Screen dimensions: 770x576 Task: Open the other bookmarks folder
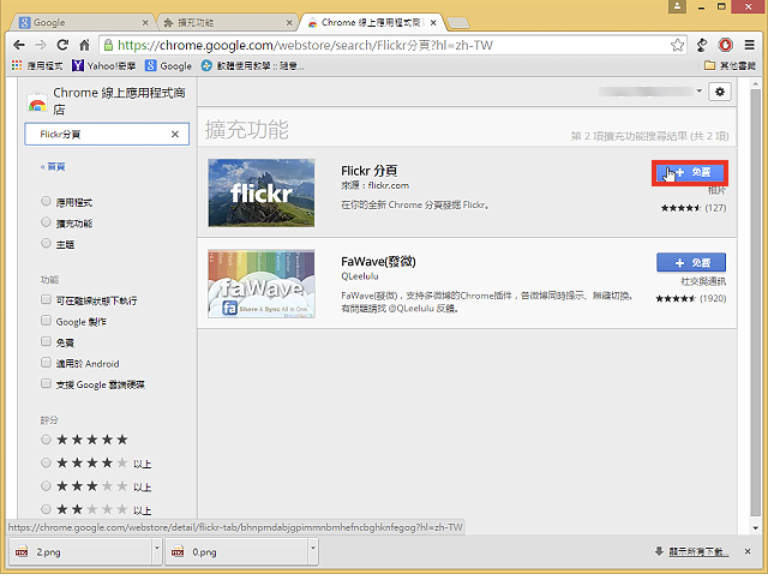click(x=729, y=65)
